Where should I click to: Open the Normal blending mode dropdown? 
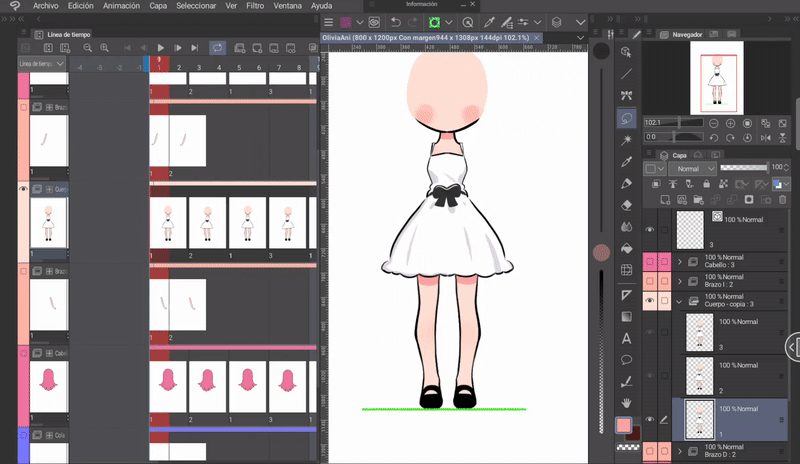point(692,169)
